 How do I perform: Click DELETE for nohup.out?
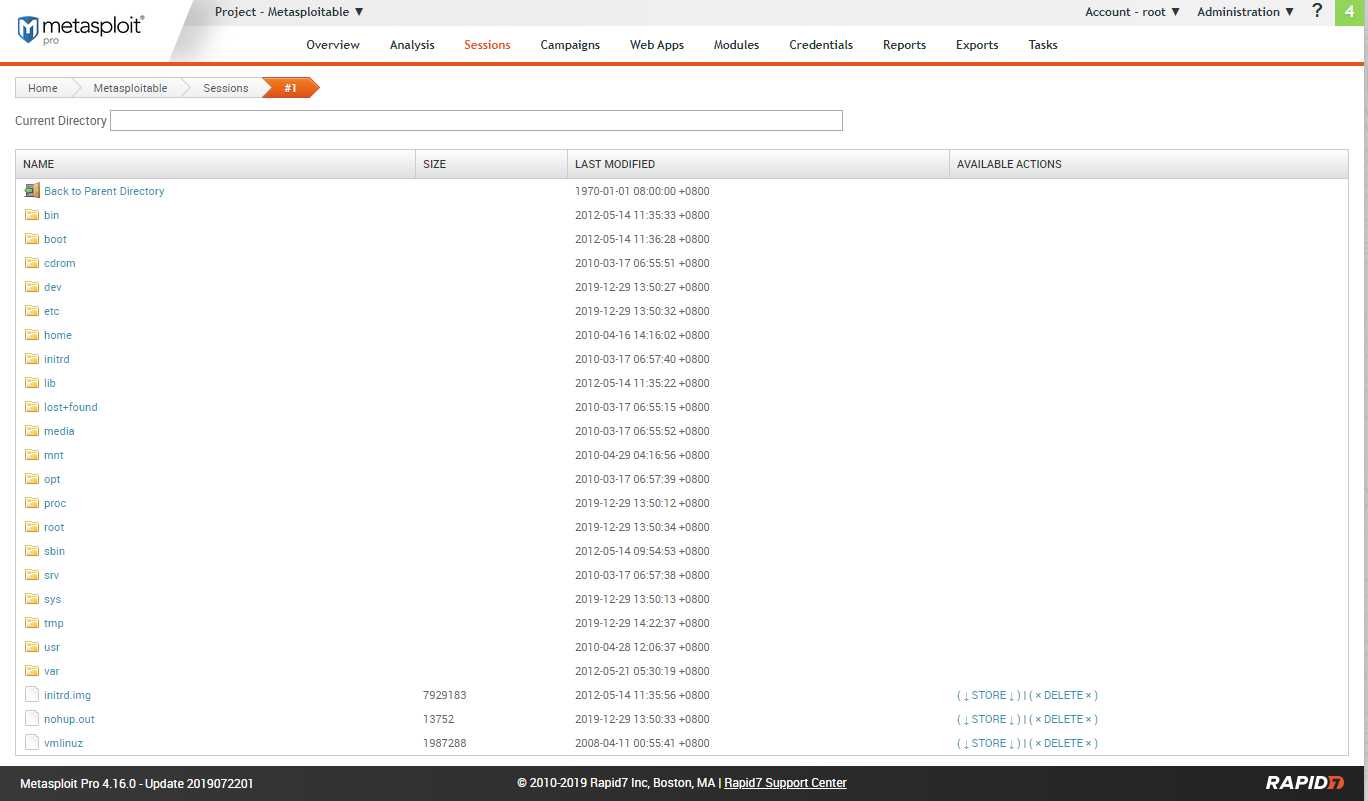[x=1063, y=719]
